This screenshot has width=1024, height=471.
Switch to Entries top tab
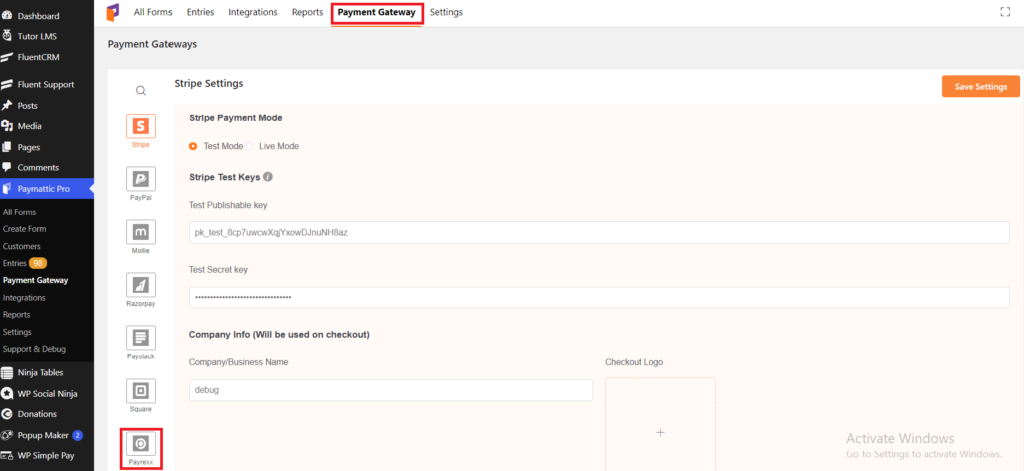200,12
